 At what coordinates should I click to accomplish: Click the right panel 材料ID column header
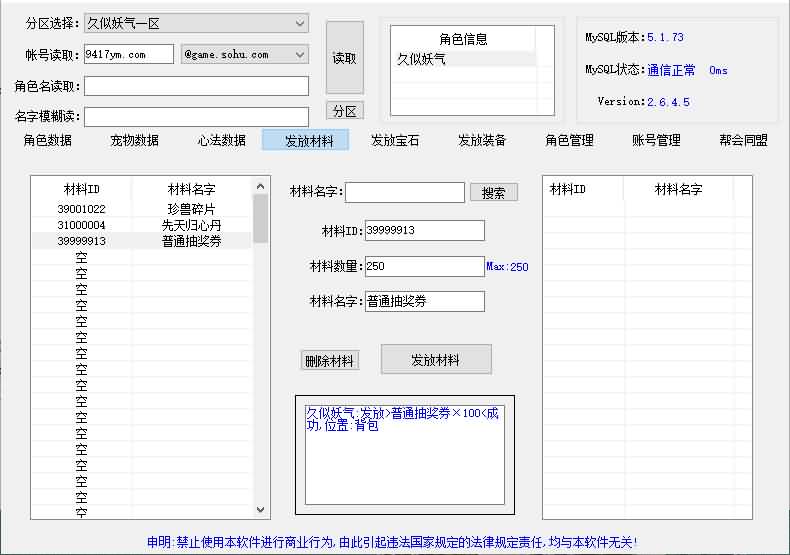[583, 189]
